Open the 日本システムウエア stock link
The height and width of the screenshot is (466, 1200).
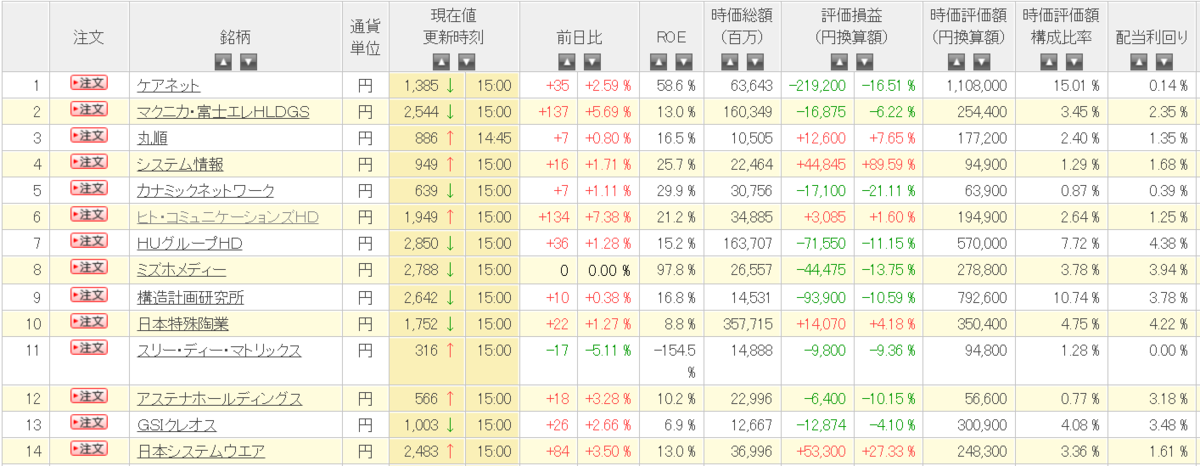(x=201, y=451)
